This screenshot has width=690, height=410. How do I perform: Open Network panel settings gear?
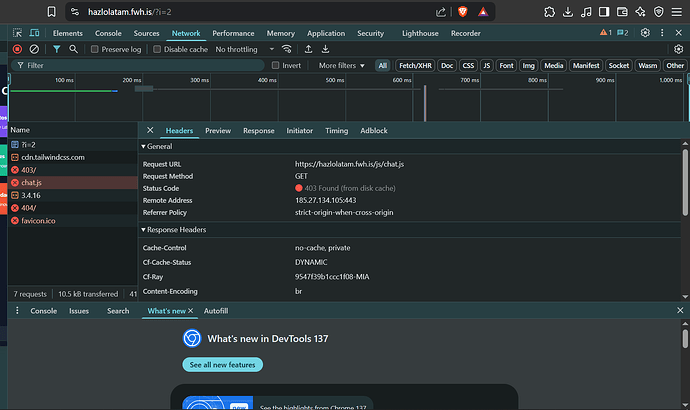point(679,49)
